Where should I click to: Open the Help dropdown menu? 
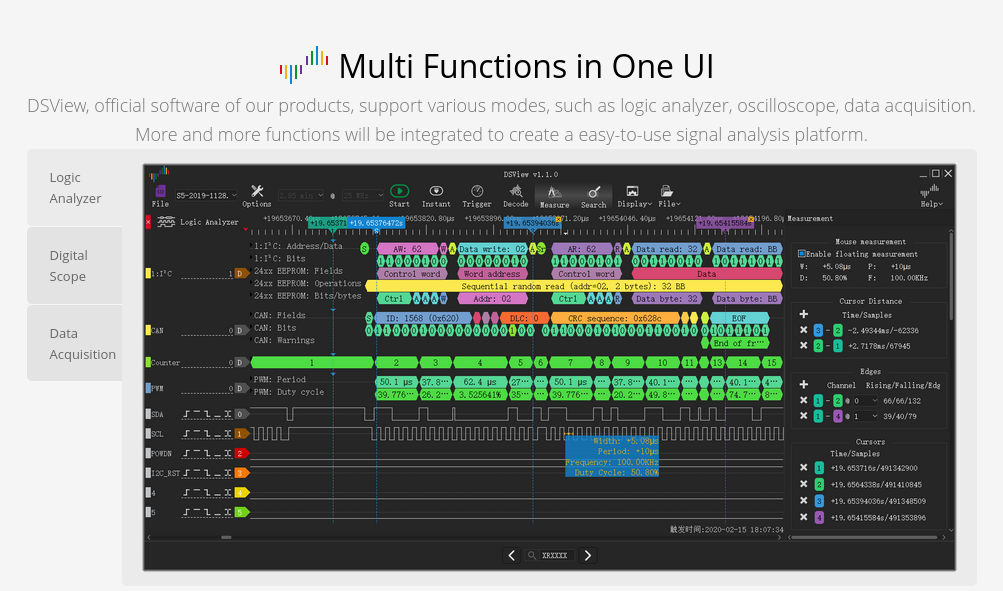click(x=932, y=194)
